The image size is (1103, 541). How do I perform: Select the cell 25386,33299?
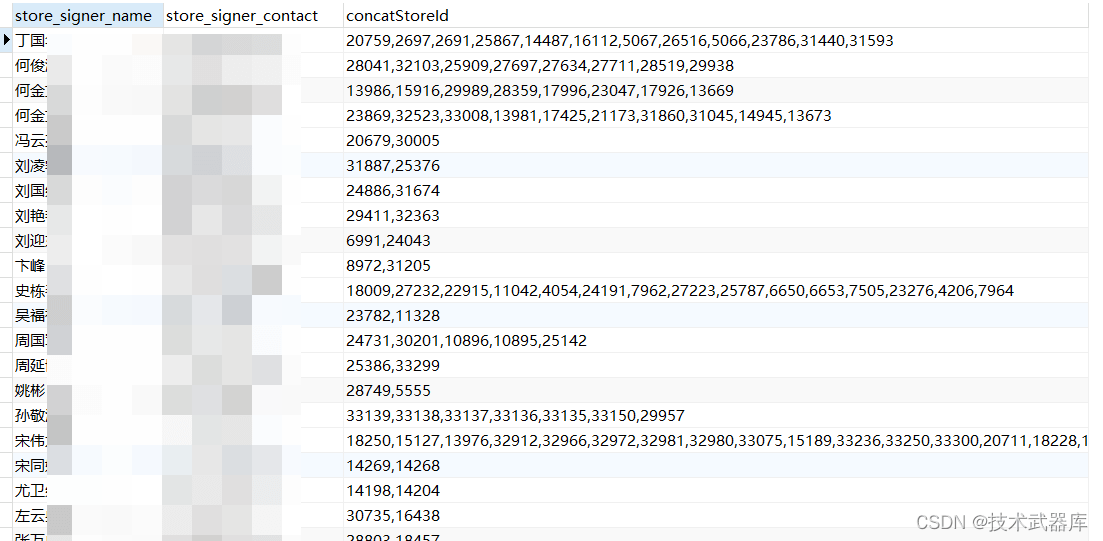click(x=716, y=366)
